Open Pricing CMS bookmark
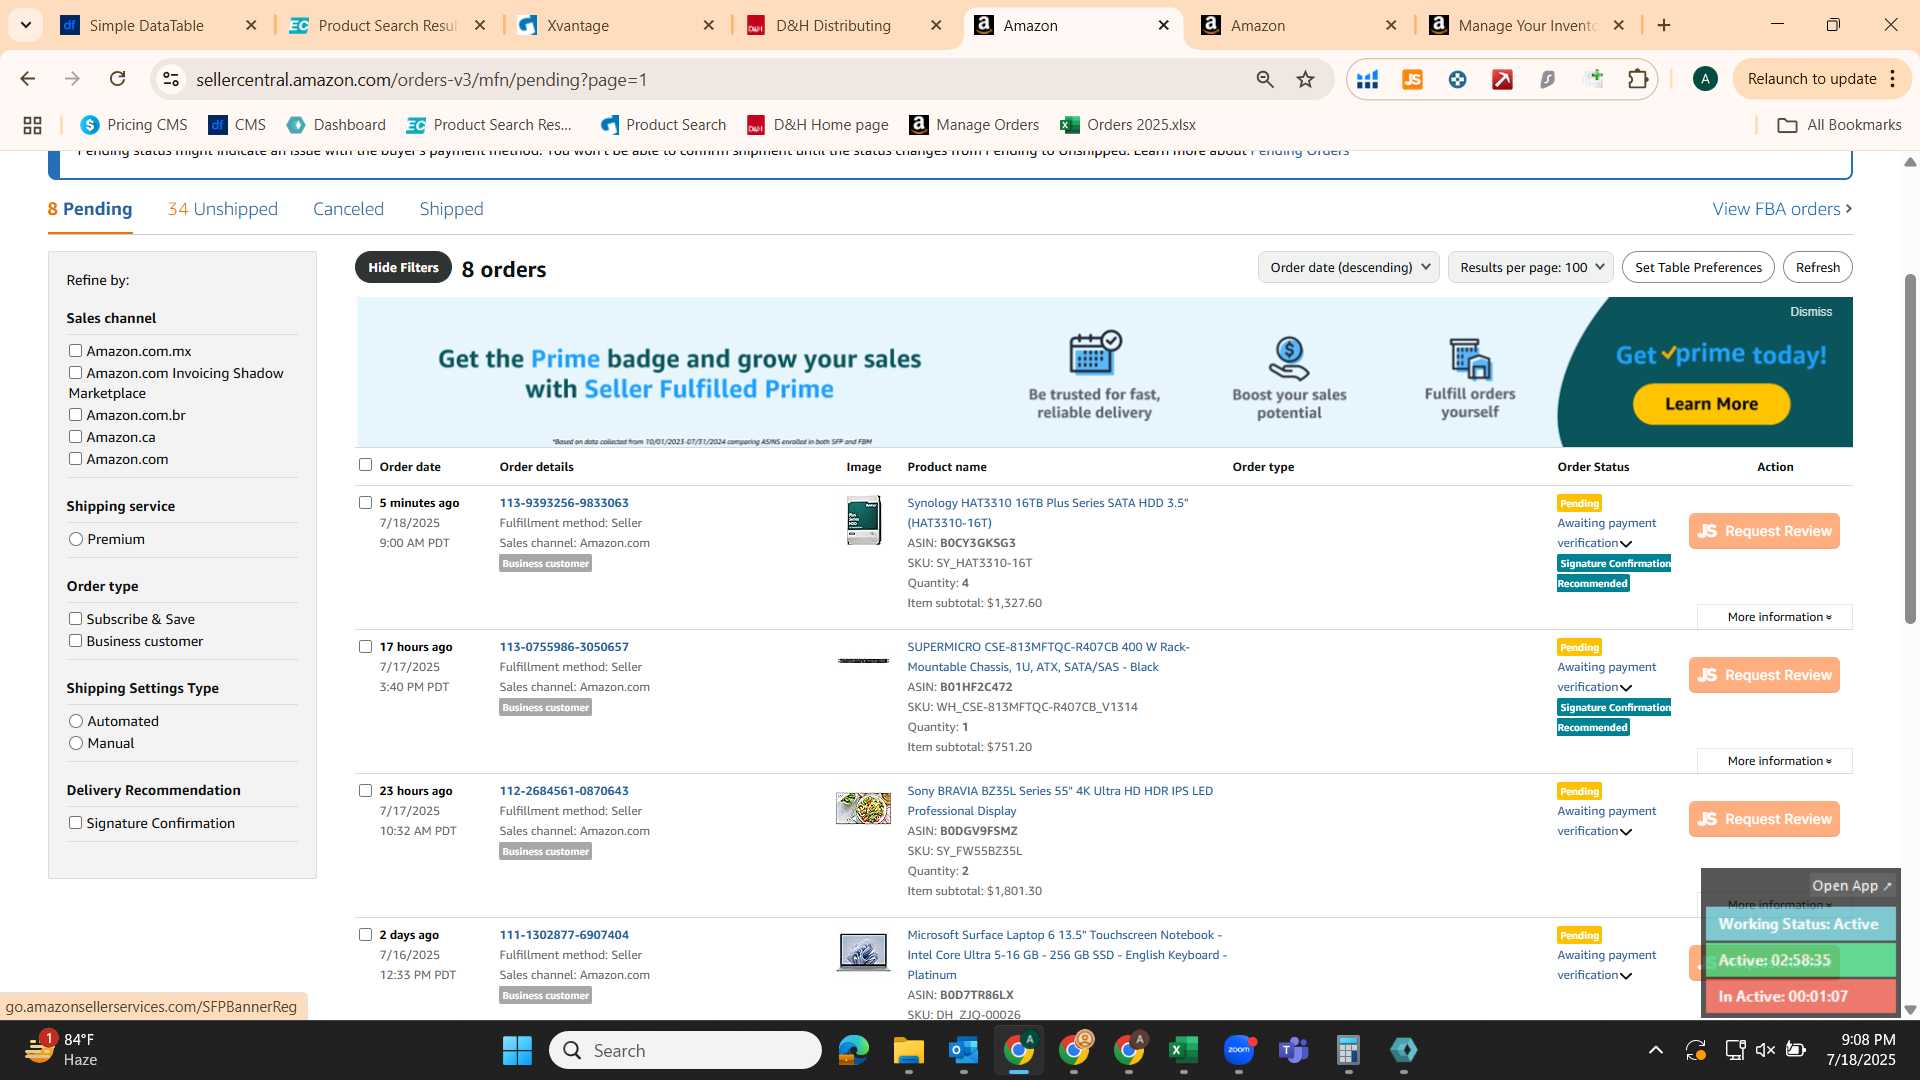The image size is (1920, 1080). click(x=134, y=125)
